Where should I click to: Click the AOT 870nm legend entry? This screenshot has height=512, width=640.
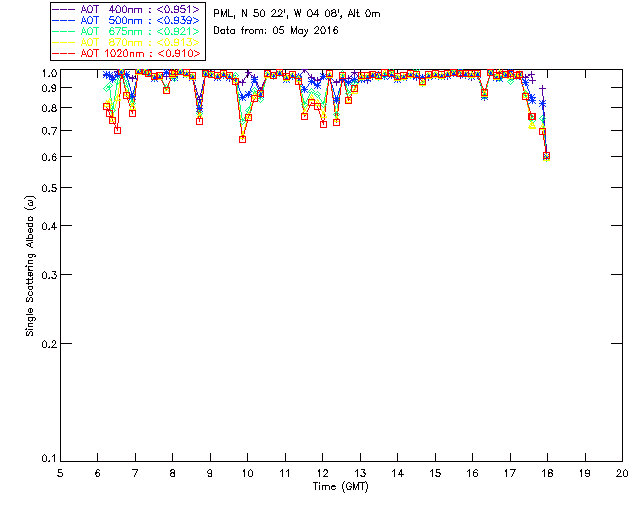pos(126,42)
